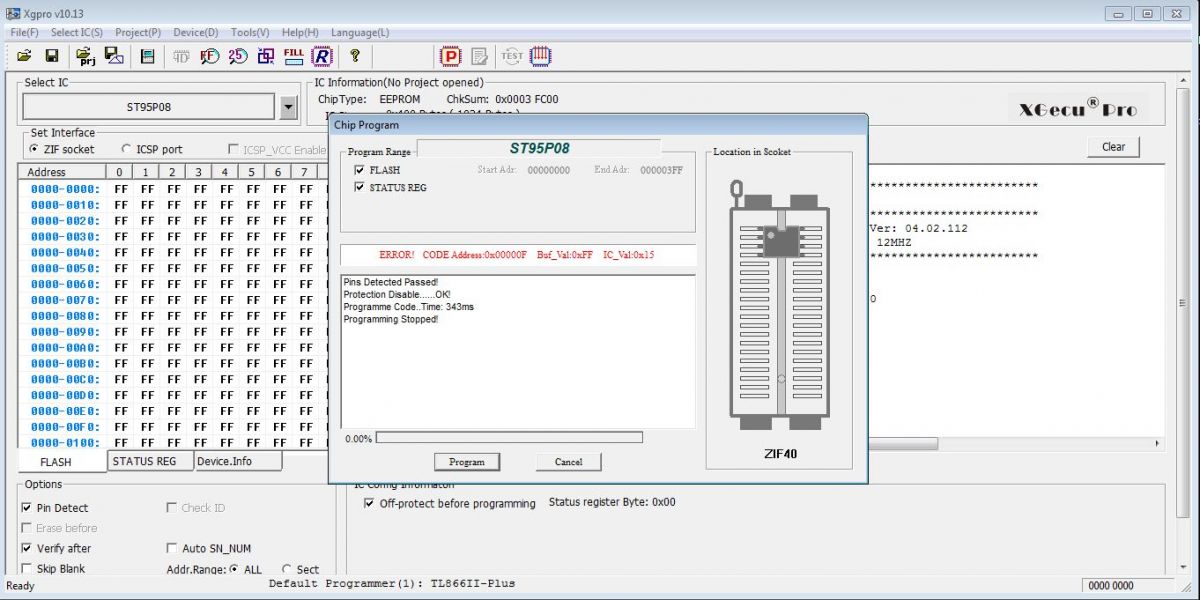Switch to the STATUS REG tab

click(x=150, y=461)
